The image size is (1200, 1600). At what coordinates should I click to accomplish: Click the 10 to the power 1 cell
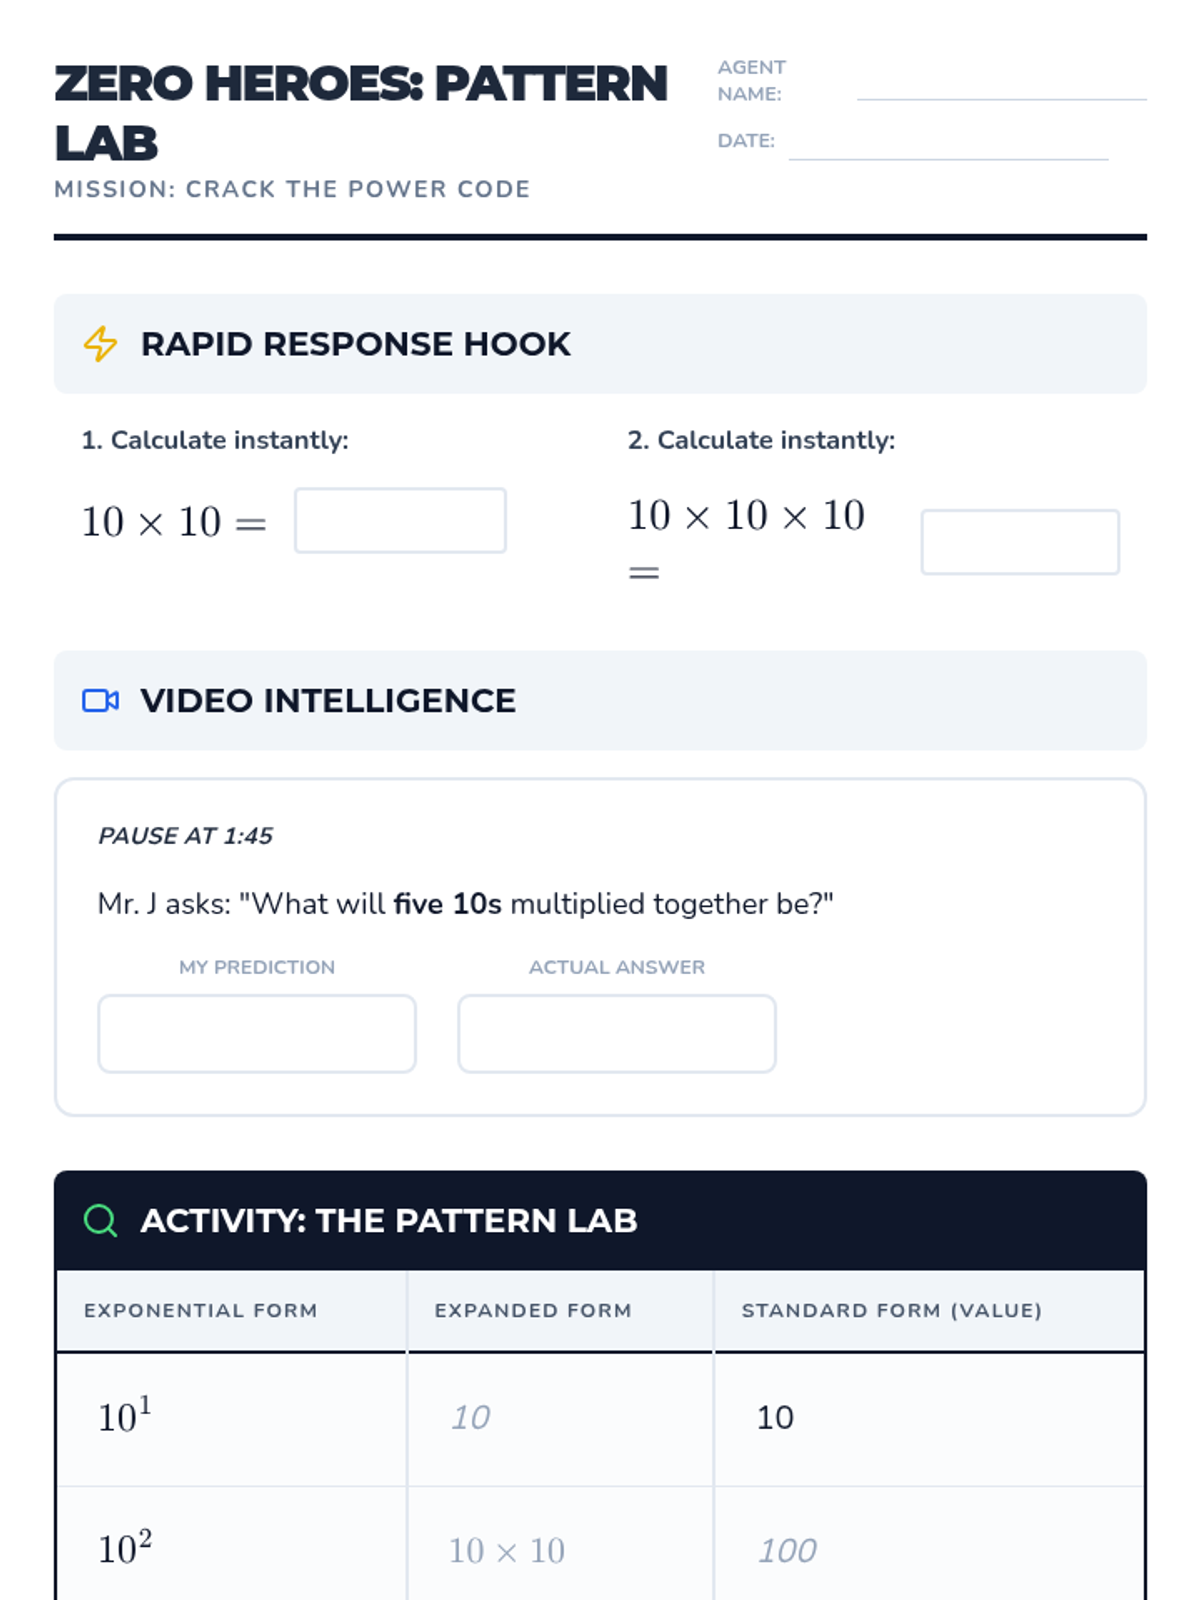click(x=125, y=1417)
